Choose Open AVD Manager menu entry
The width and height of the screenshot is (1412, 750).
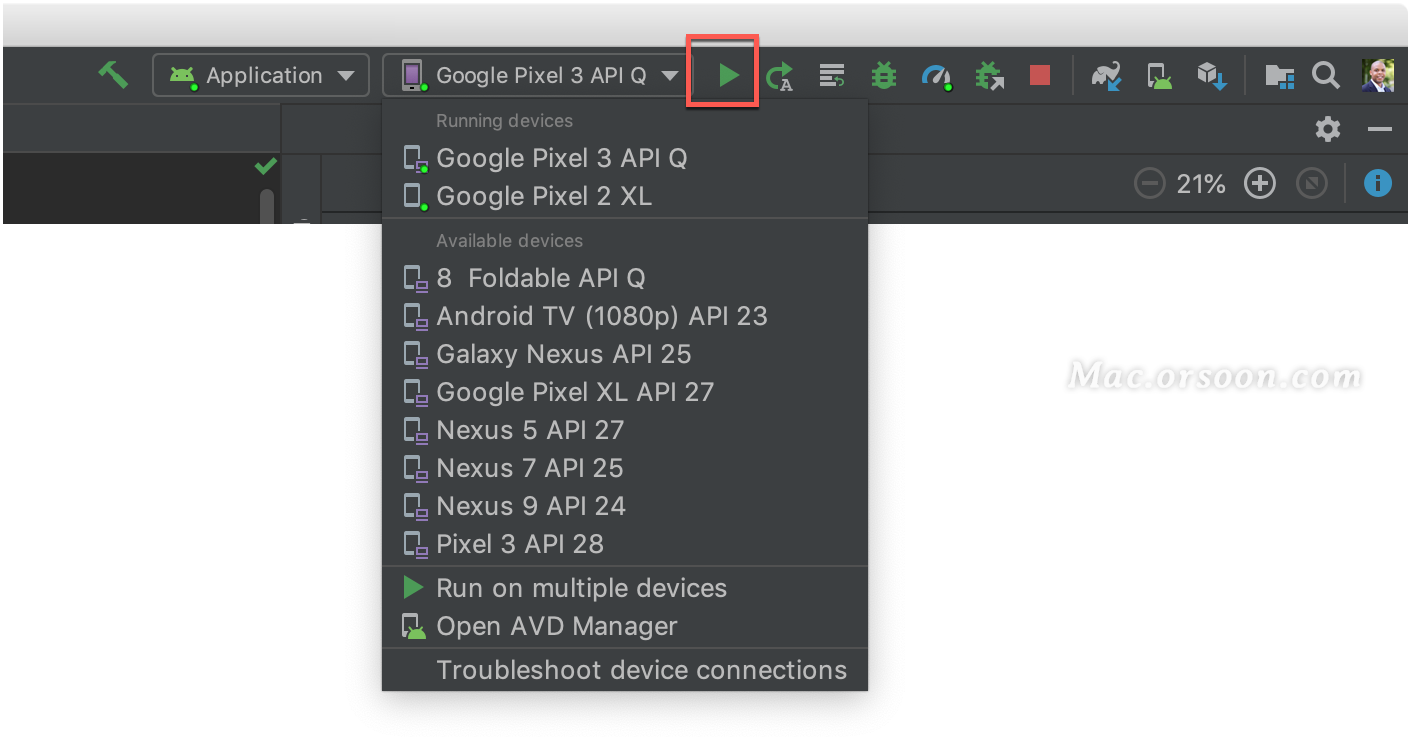point(625,626)
